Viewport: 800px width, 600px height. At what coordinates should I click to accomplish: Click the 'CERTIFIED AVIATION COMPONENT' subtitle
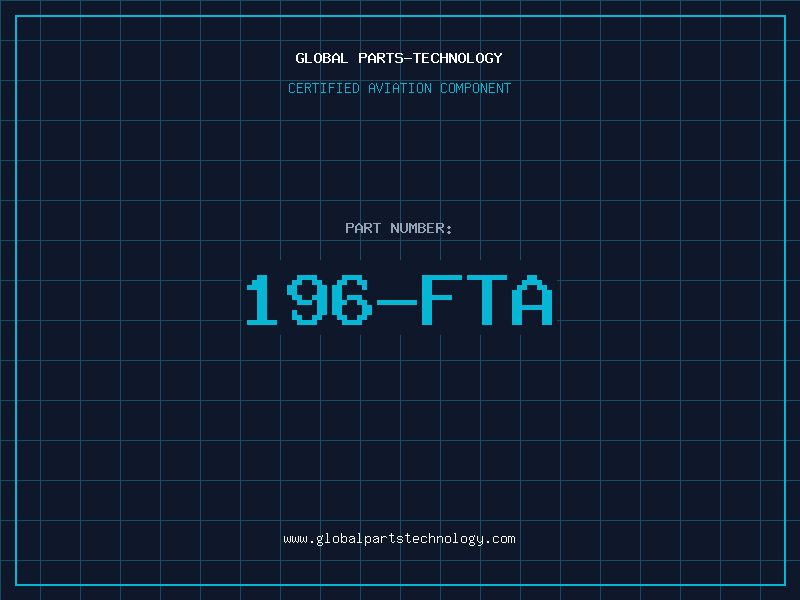click(399, 88)
